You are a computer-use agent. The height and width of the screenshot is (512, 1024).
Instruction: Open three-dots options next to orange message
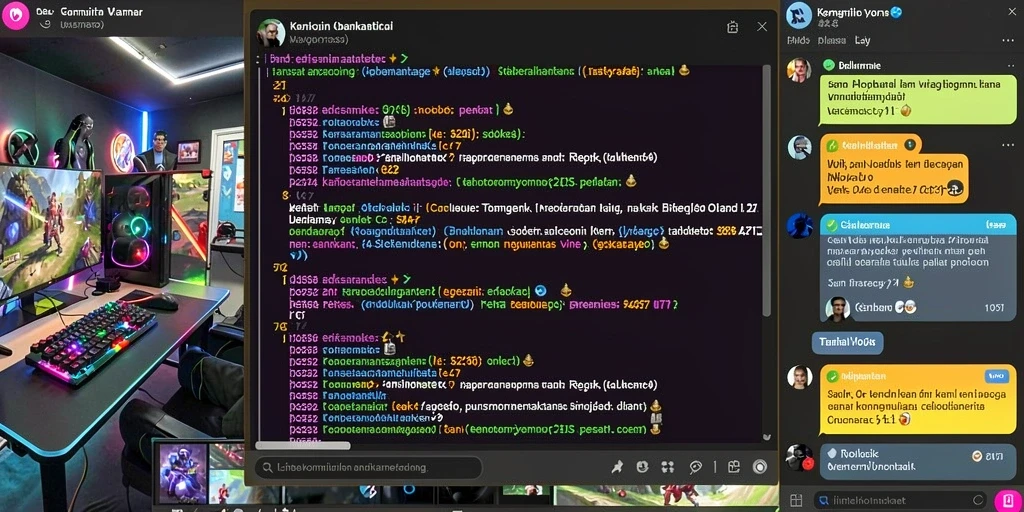click(1010, 146)
